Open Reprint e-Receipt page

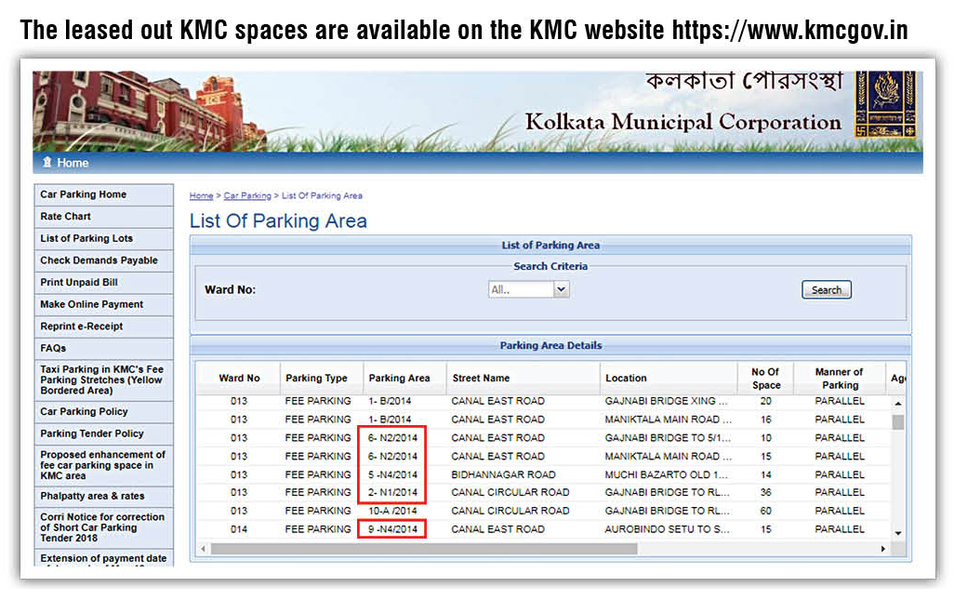tap(81, 326)
